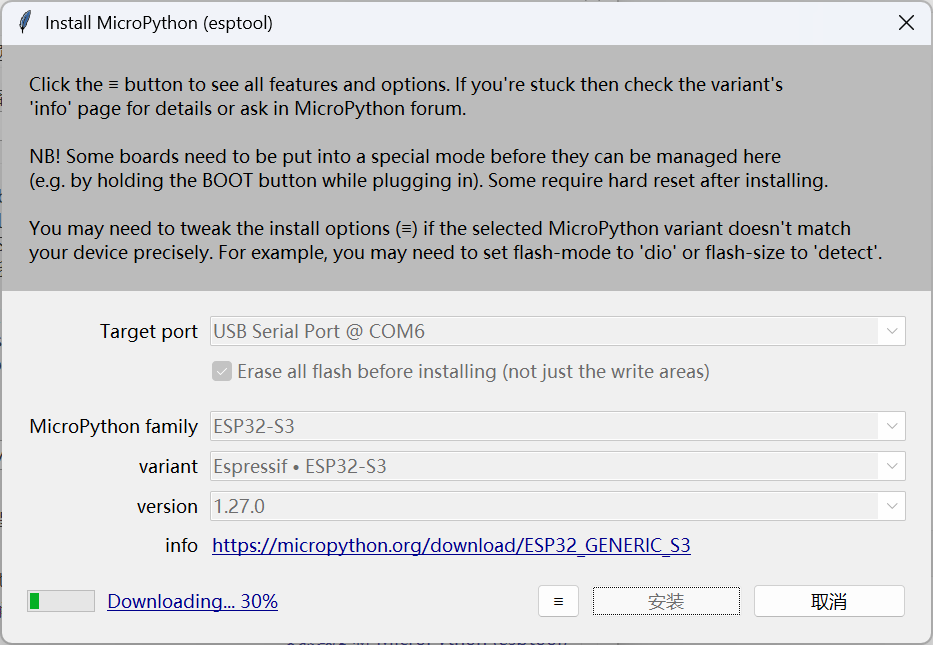Click the ESP32-S3 family field
Image resolution: width=933 pixels, height=645 pixels.
[558, 426]
